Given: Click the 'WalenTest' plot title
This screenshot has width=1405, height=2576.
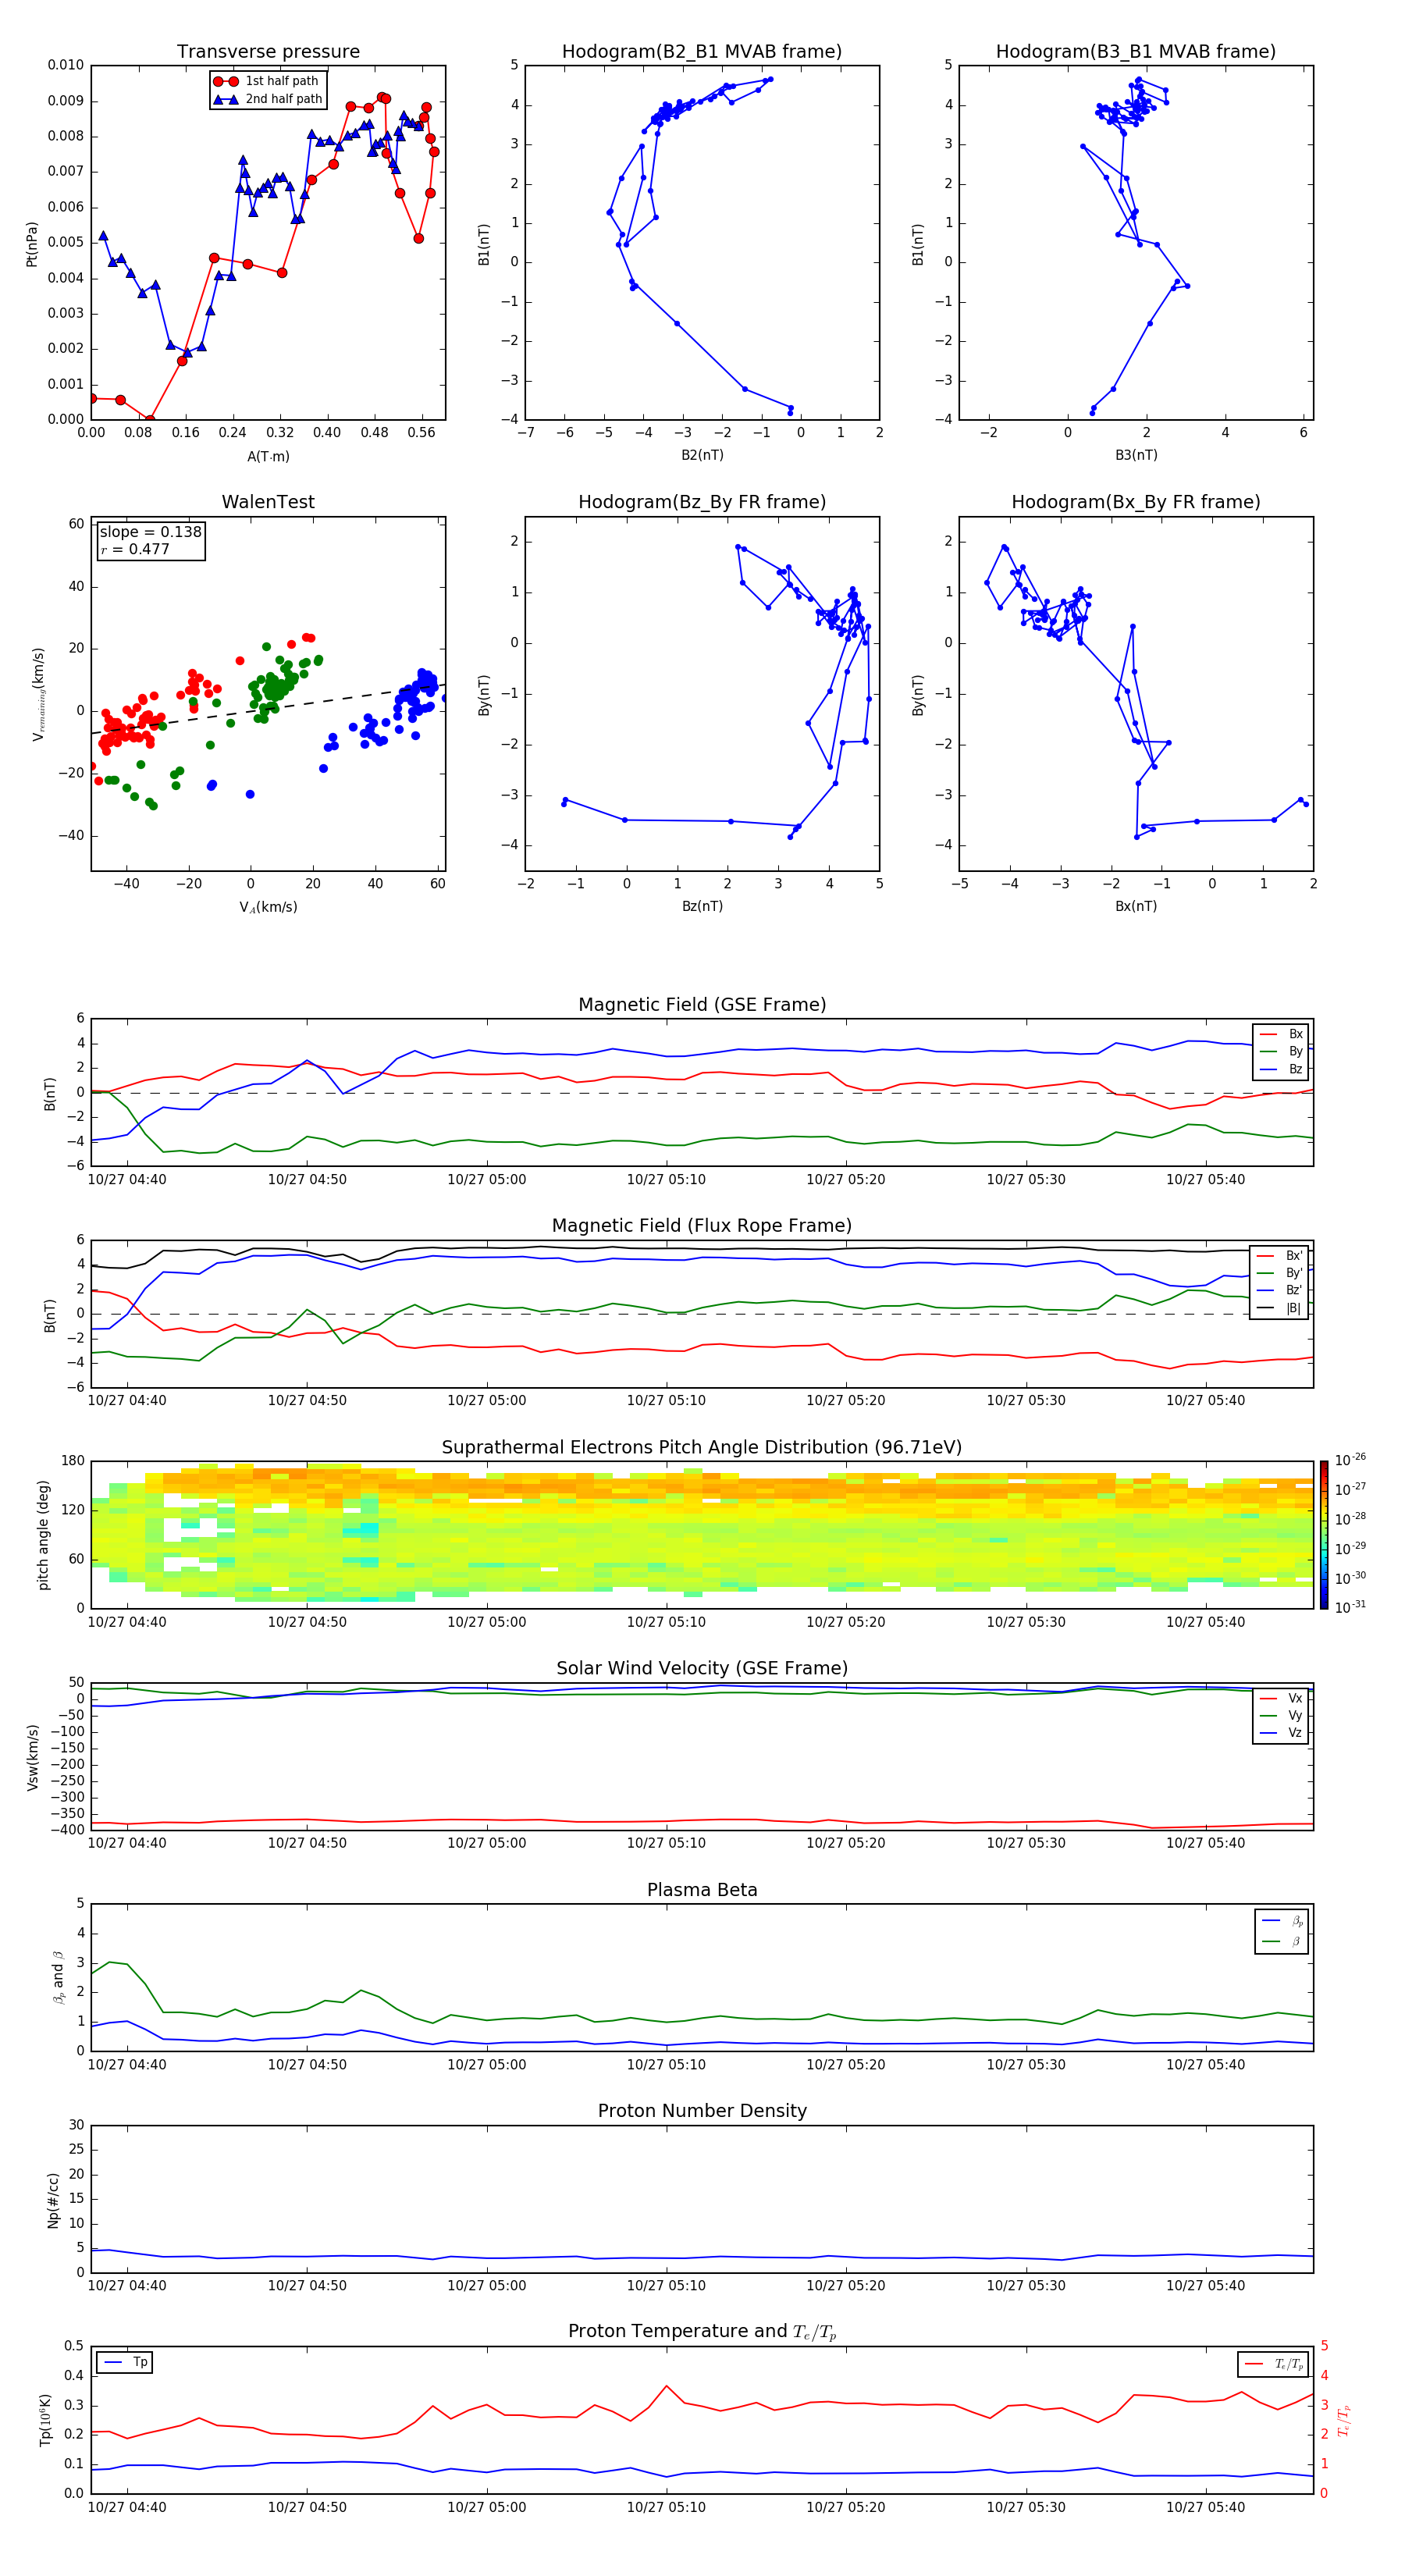Looking at the screenshot, I should (268, 502).
